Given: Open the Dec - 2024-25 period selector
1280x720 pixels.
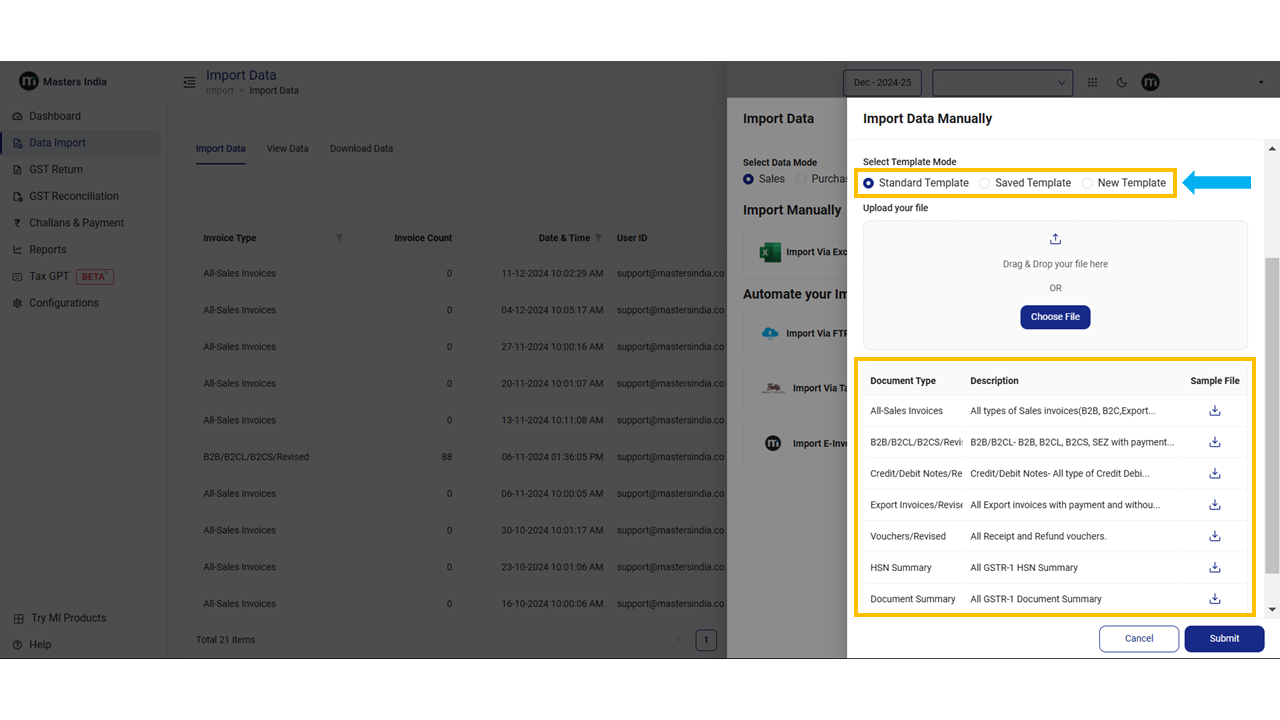Looking at the screenshot, I should pos(882,83).
